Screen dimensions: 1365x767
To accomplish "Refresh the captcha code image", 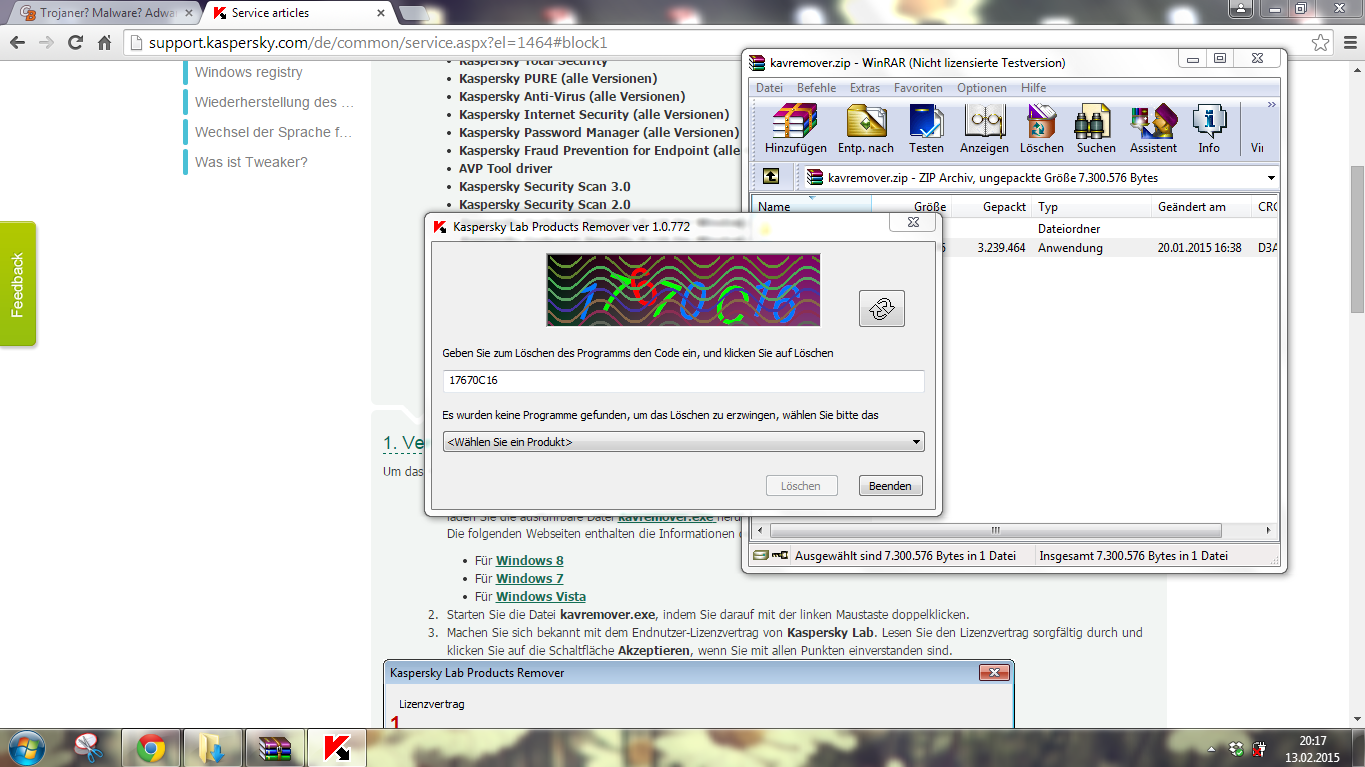I will click(x=881, y=309).
